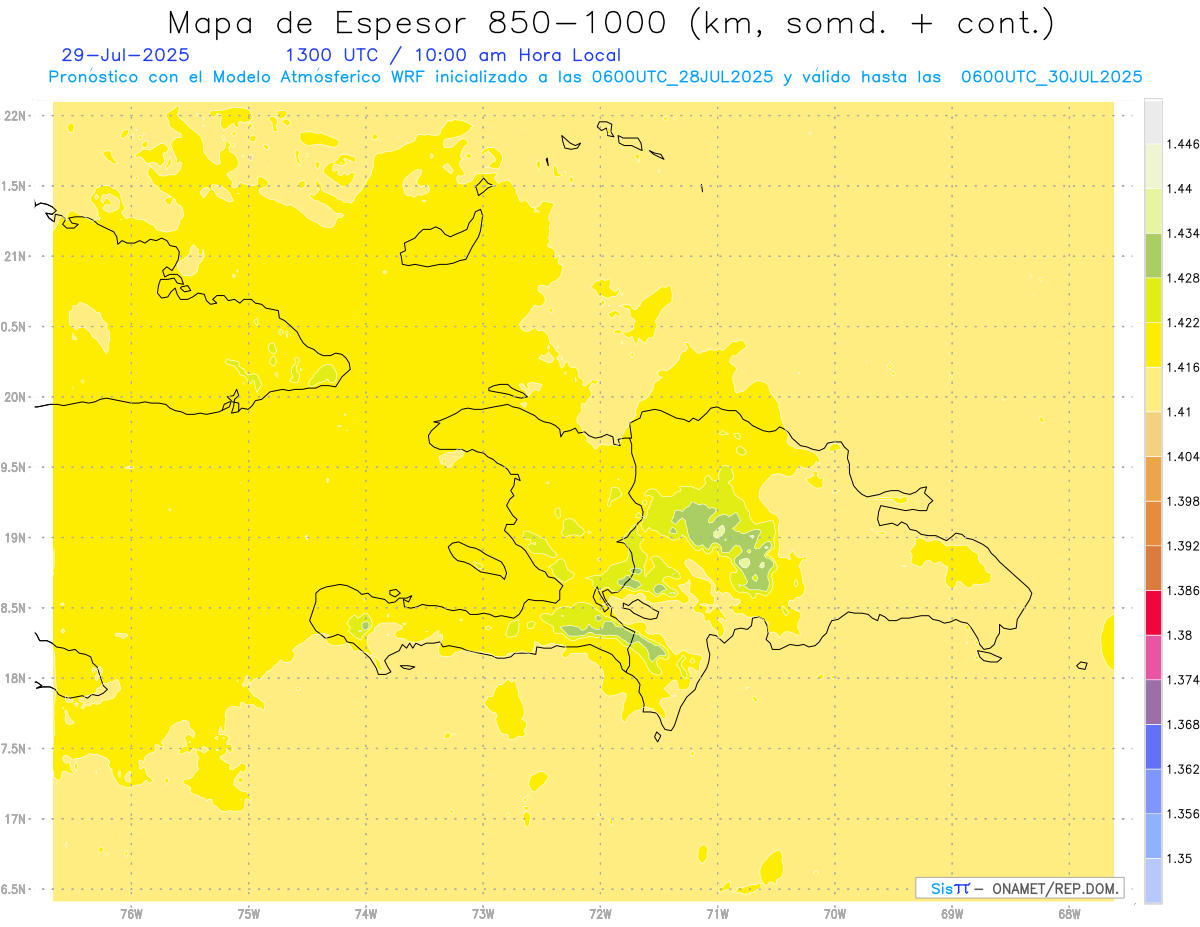
Task: Click the colorbar value 1.398
Action: click(1185, 501)
